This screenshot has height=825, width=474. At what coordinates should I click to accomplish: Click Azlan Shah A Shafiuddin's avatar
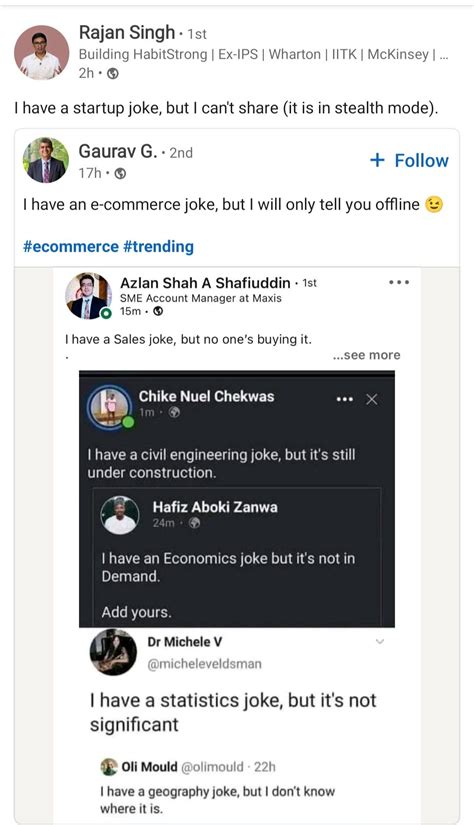tap(88, 296)
